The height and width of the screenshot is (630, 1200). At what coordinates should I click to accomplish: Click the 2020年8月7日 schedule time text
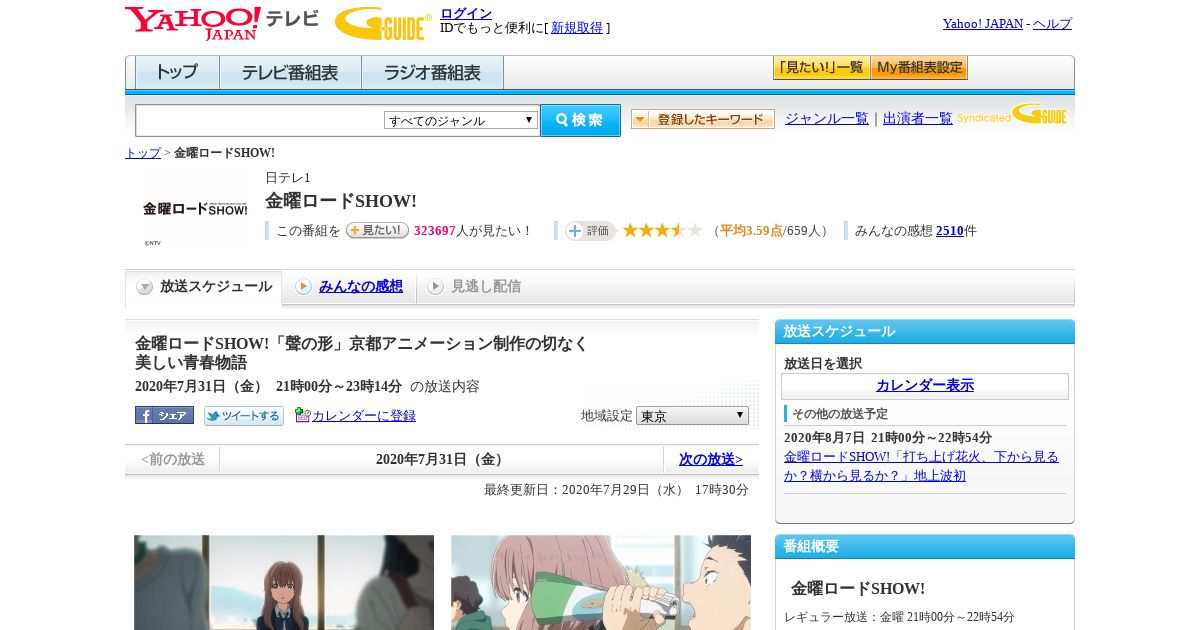888,438
